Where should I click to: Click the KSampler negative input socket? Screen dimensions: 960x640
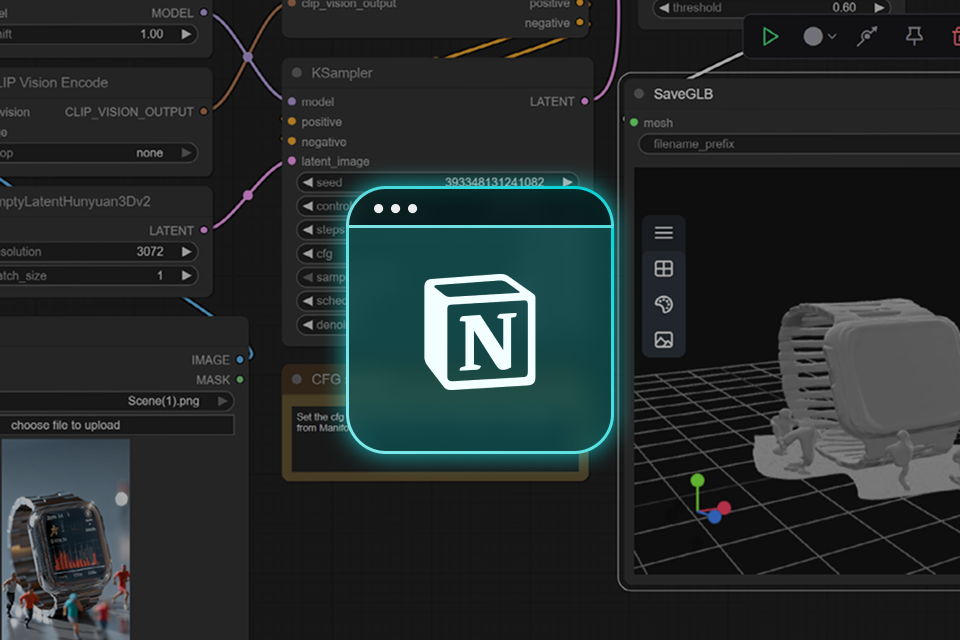292,141
